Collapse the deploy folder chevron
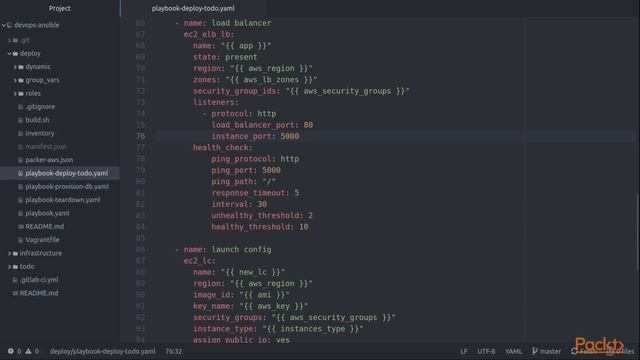This screenshot has height=360, width=640. click(x=9, y=53)
